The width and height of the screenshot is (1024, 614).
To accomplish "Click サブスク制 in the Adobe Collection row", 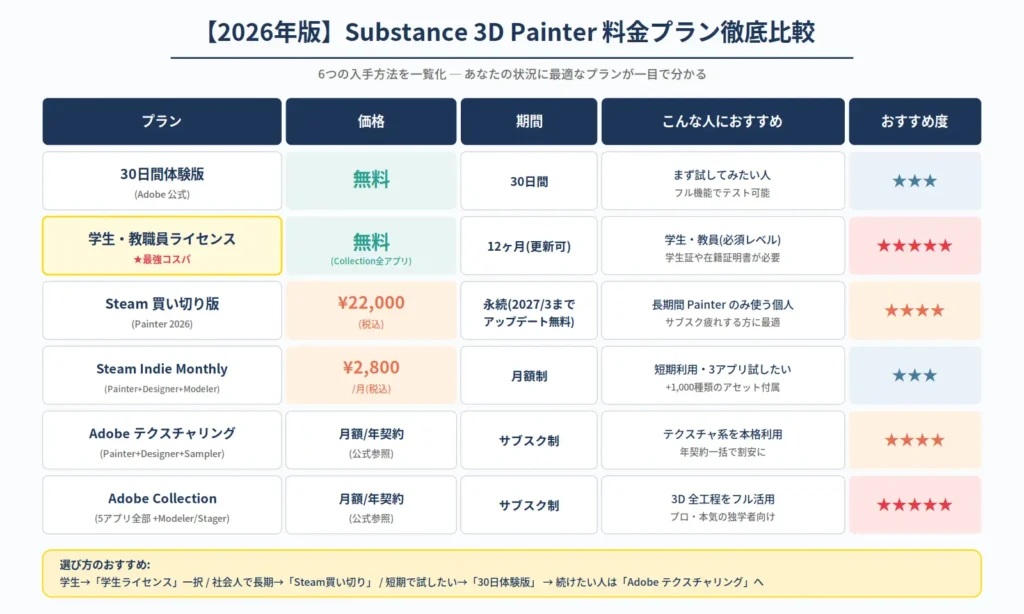I will (x=529, y=505).
